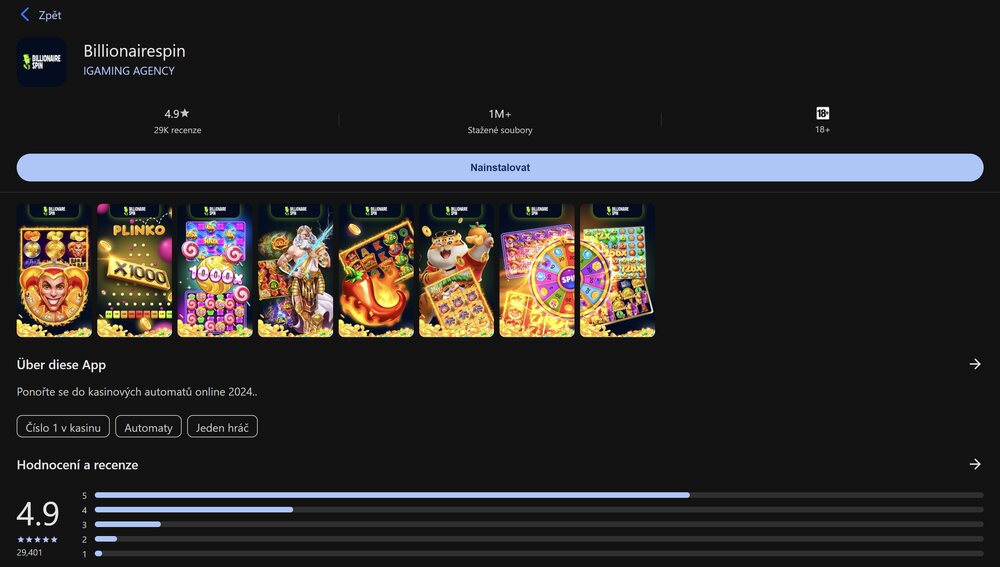Open the Billionairespin app logo
1000x567 pixels.
click(x=41, y=62)
